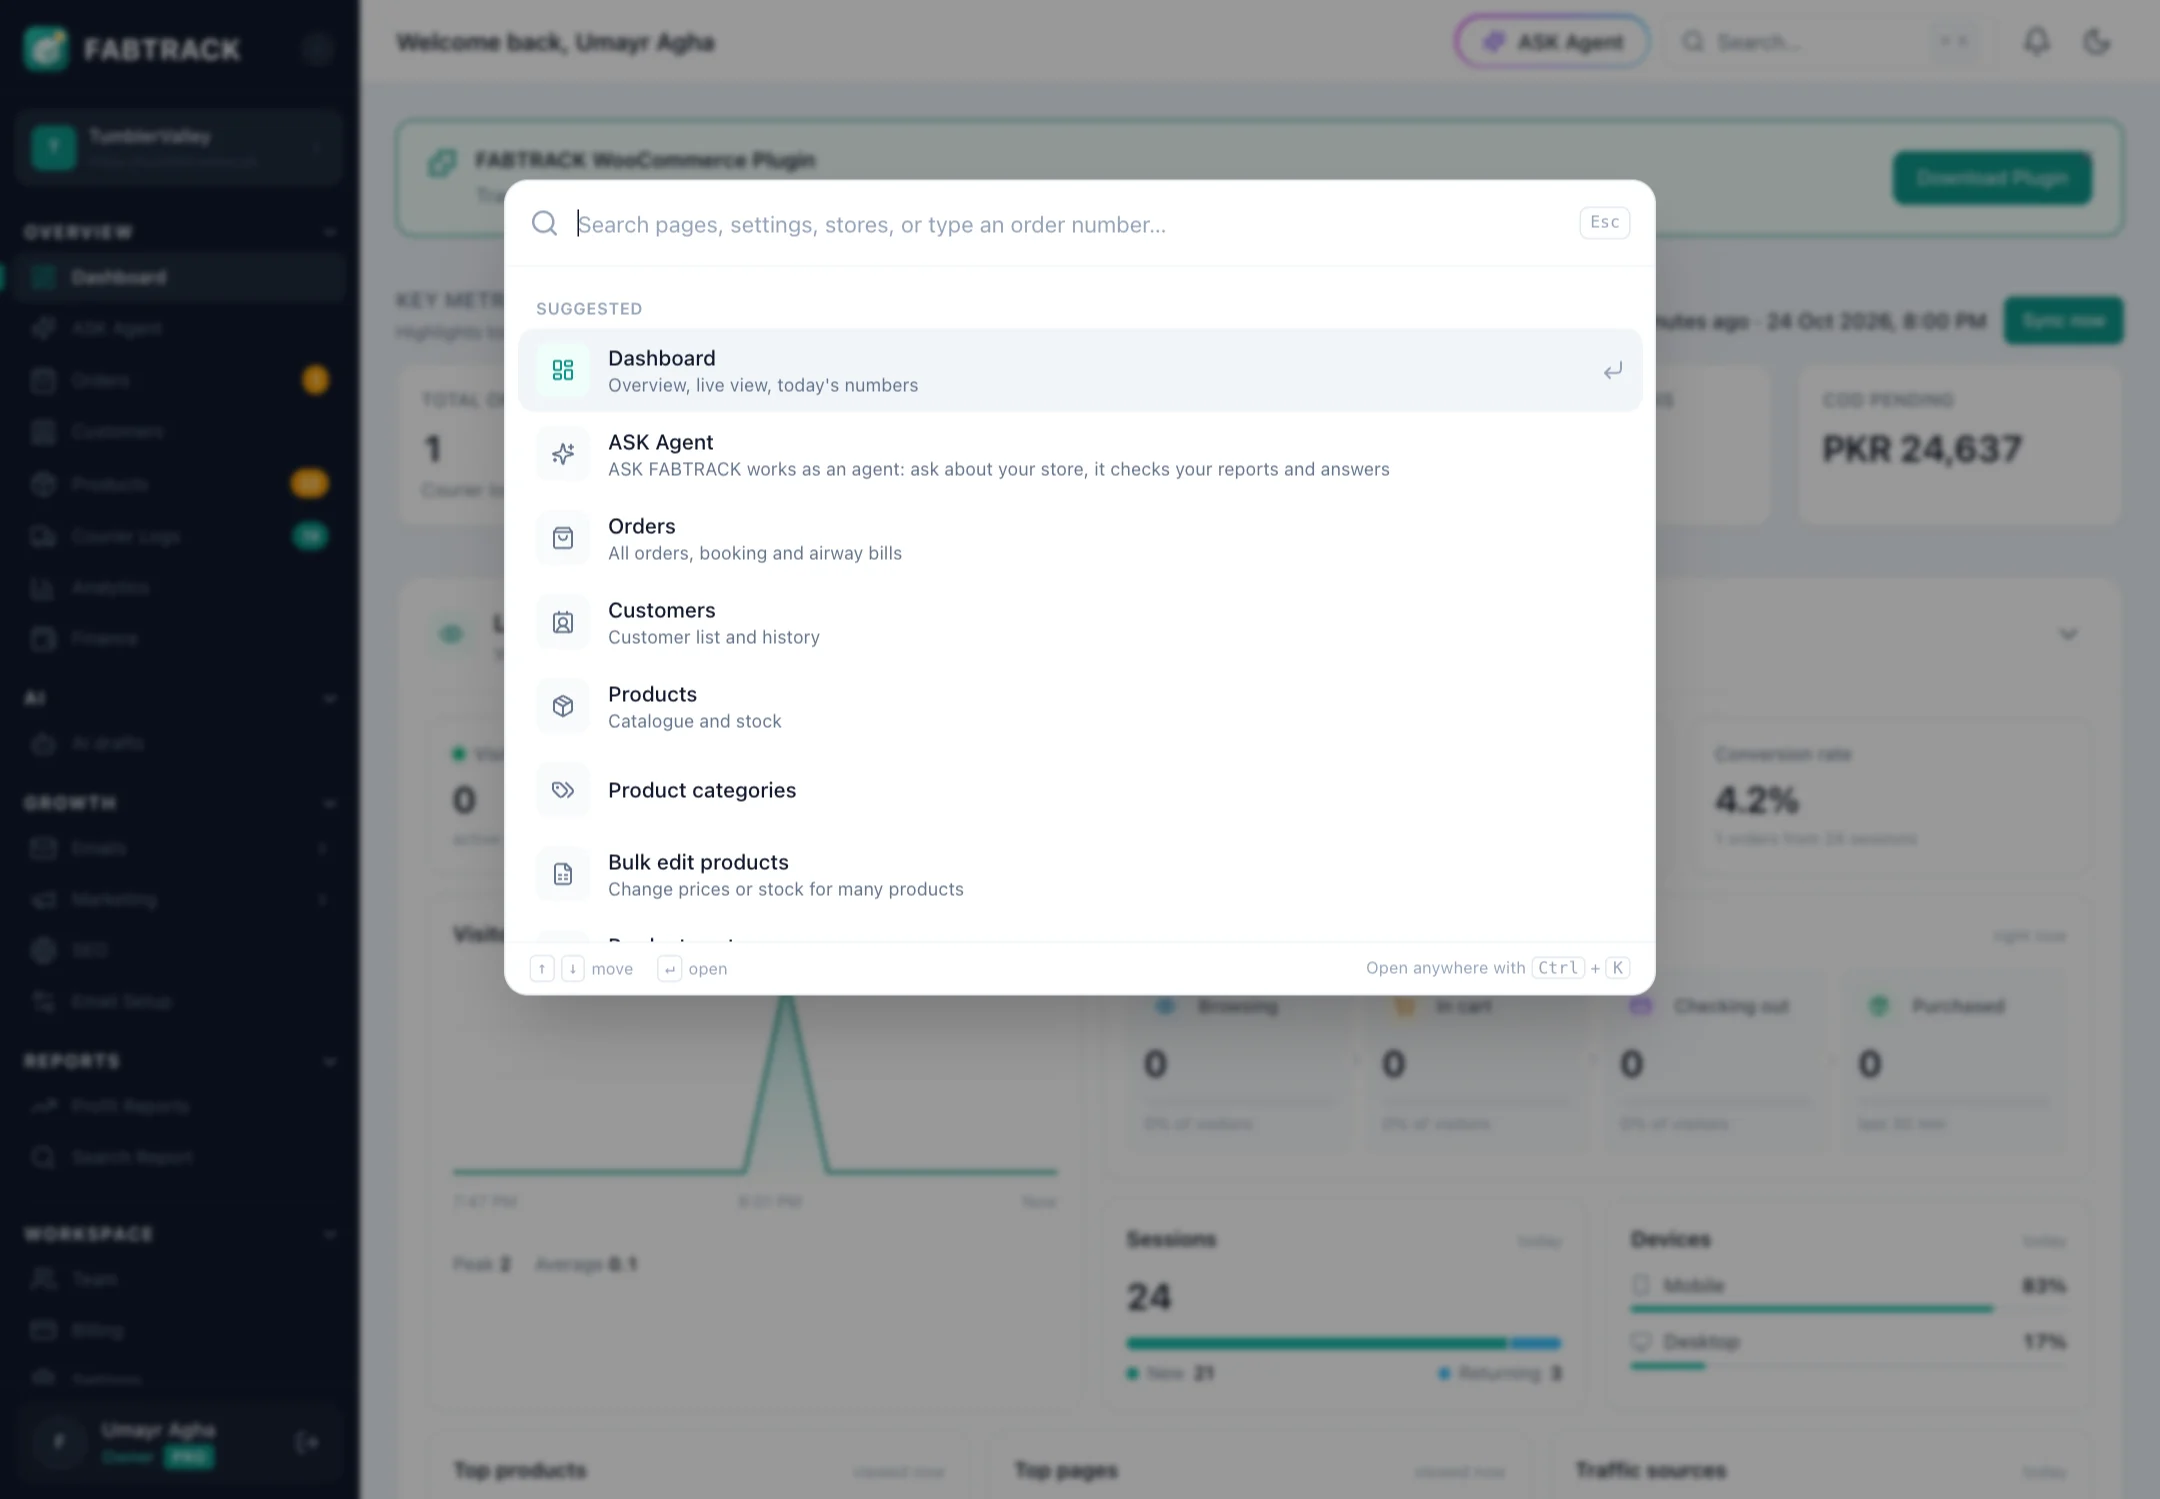Collapse the WORKSPACE sidebar section chevron
This screenshot has width=2160, height=1499.
pos(330,1234)
